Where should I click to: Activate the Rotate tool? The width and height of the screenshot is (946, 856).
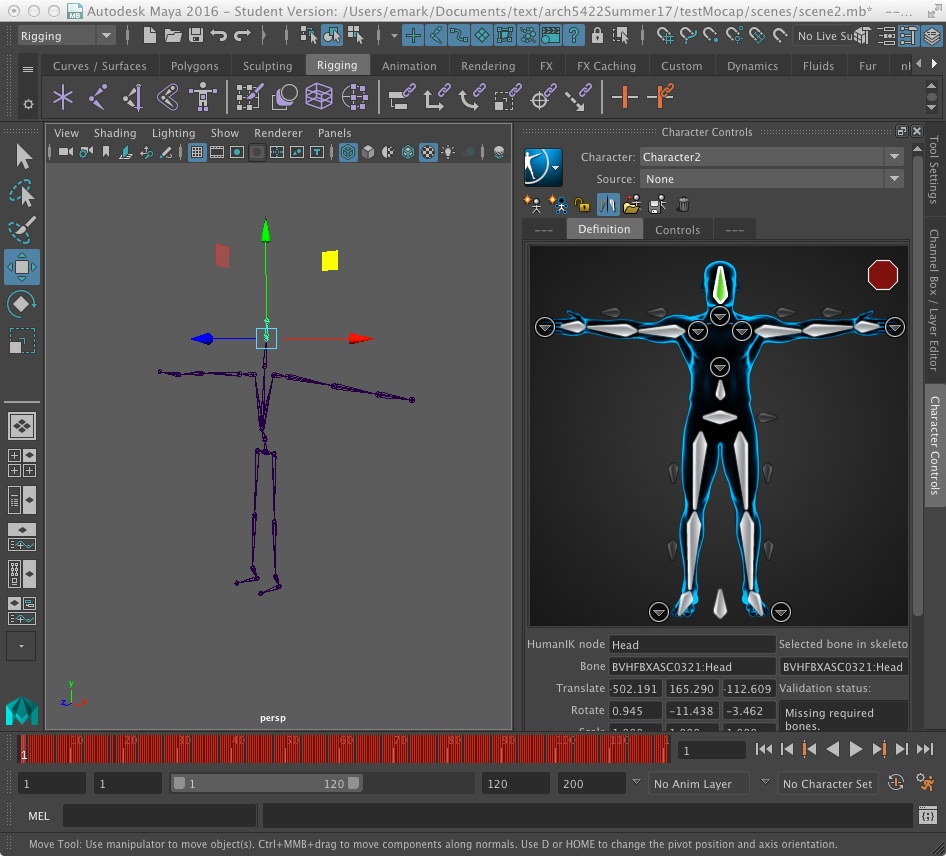(x=22, y=304)
